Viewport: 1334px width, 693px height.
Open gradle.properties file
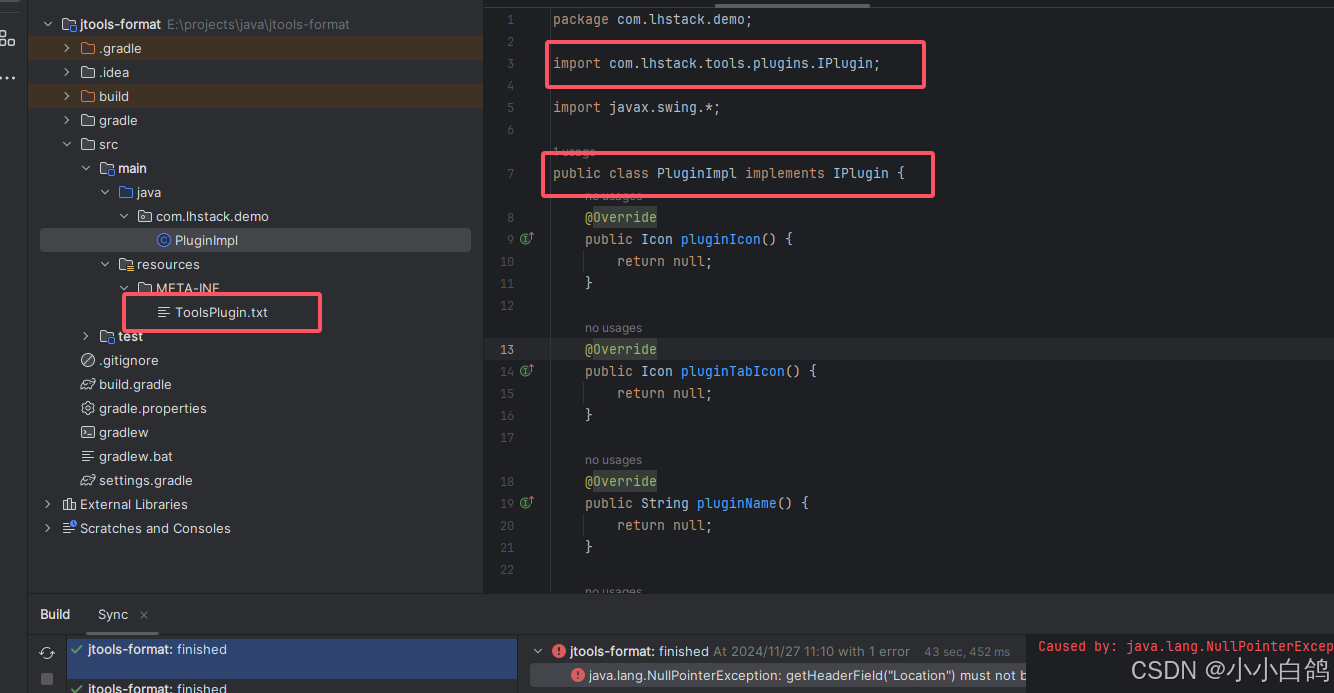pyautogui.click(x=153, y=408)
